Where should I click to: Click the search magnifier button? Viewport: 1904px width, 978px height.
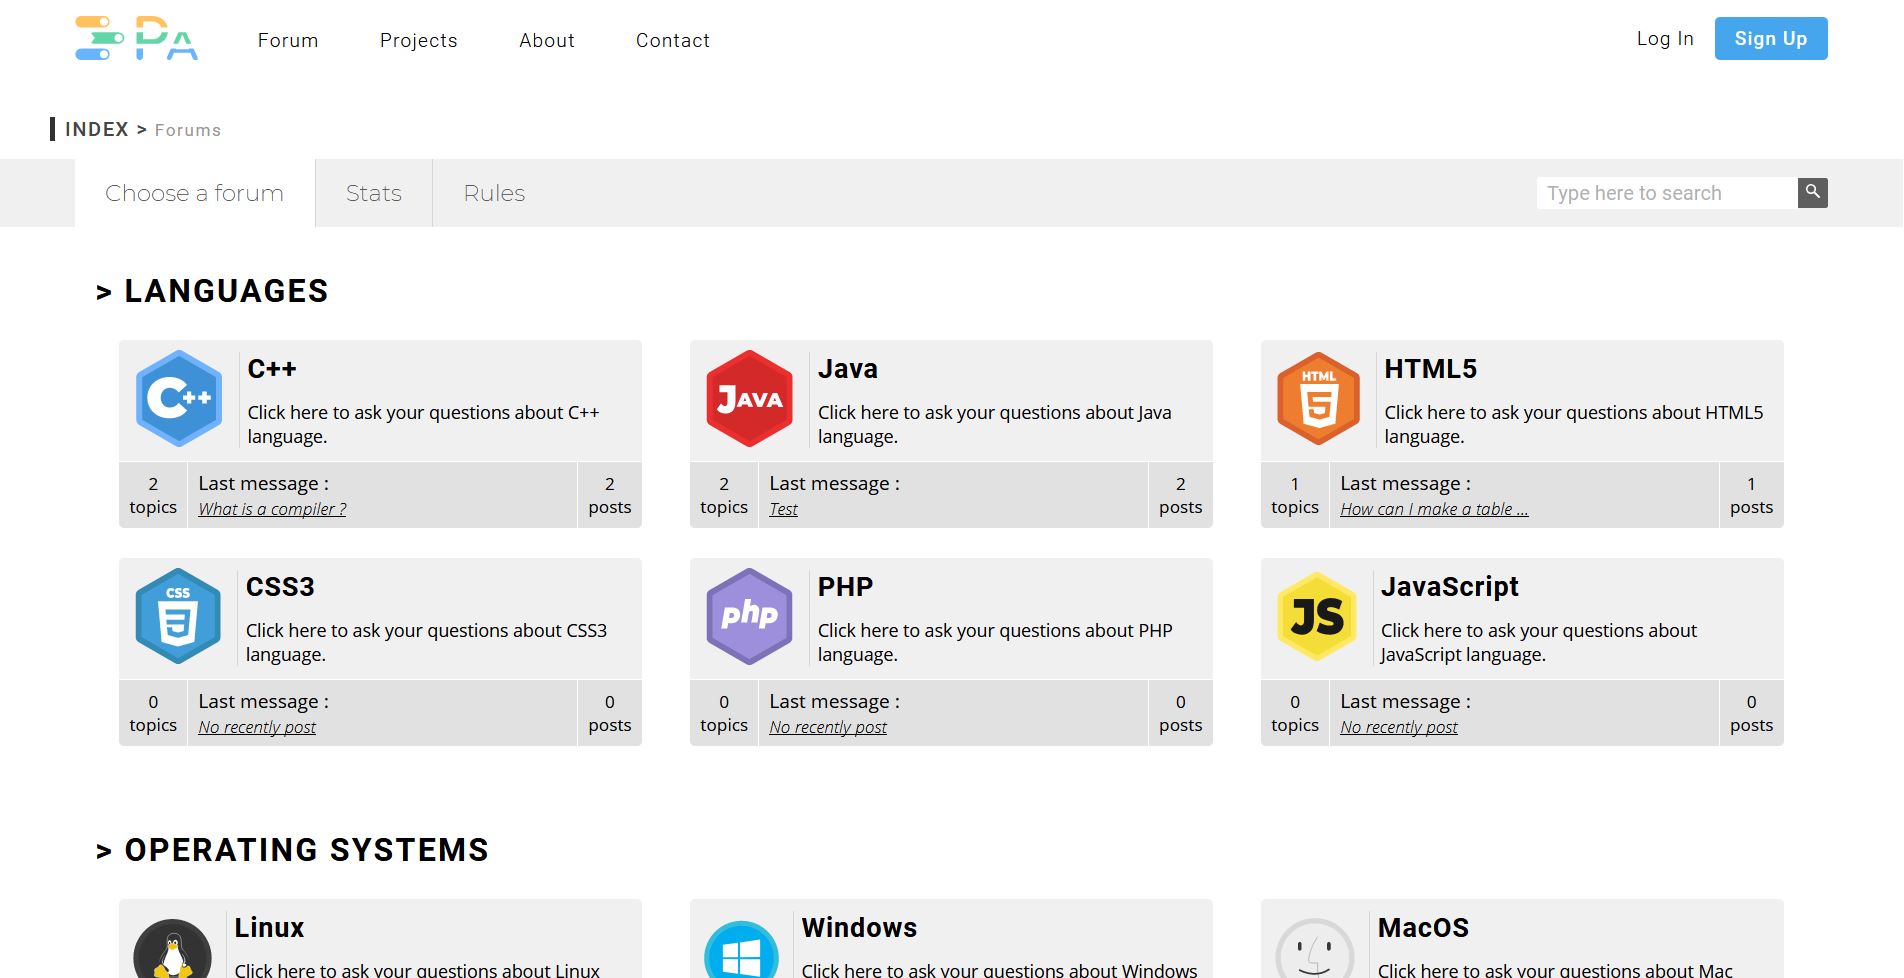click(x=1812, y=192)
